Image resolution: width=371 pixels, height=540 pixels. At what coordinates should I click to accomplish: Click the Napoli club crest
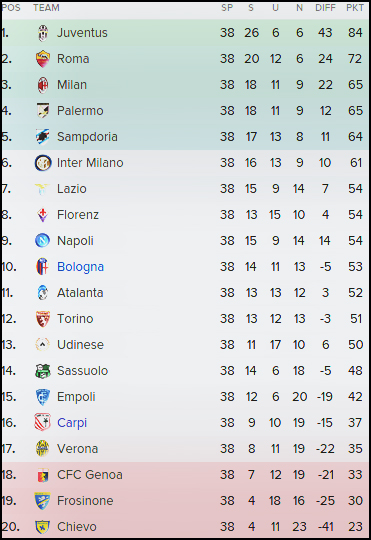(43, 241)
